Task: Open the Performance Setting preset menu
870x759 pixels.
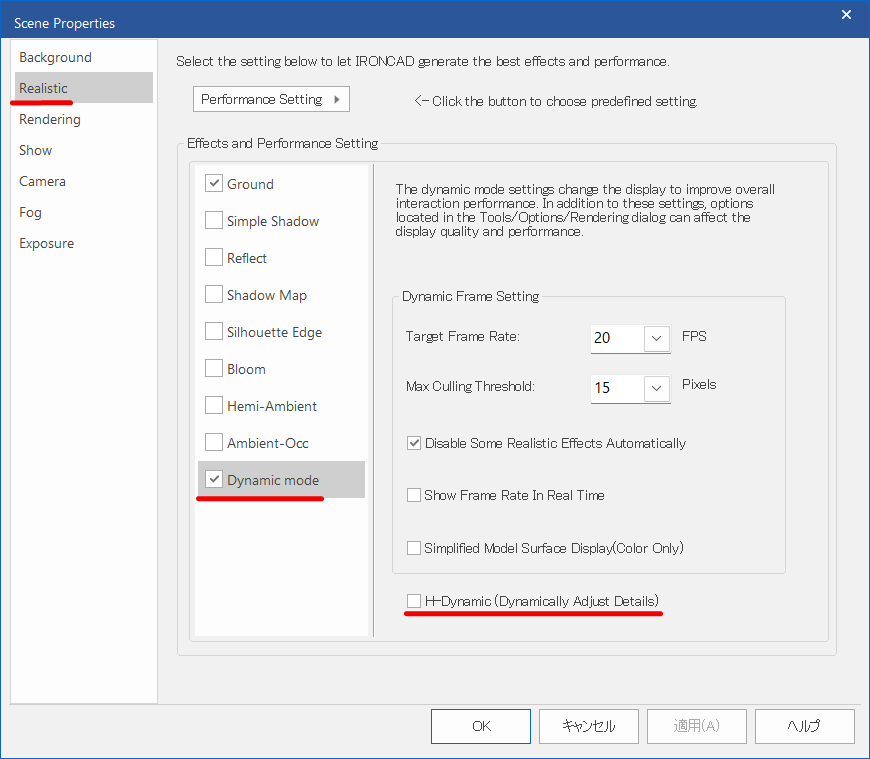Action: pos(271,99)
